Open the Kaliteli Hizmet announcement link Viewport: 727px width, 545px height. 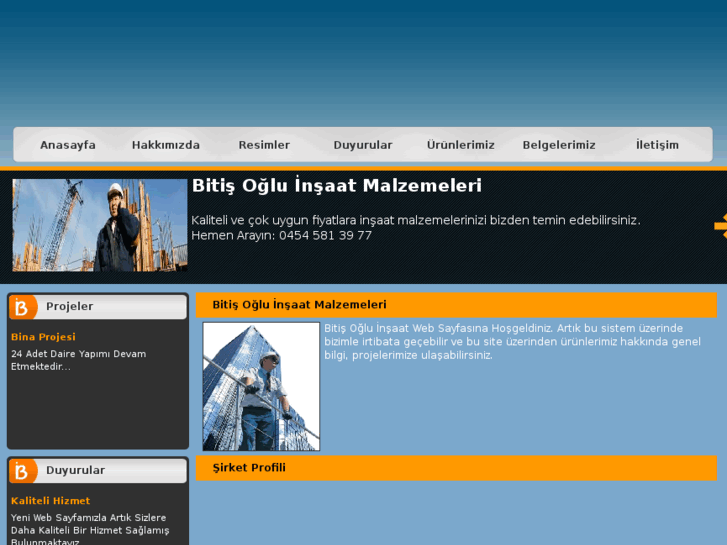[x=51, y=500]
